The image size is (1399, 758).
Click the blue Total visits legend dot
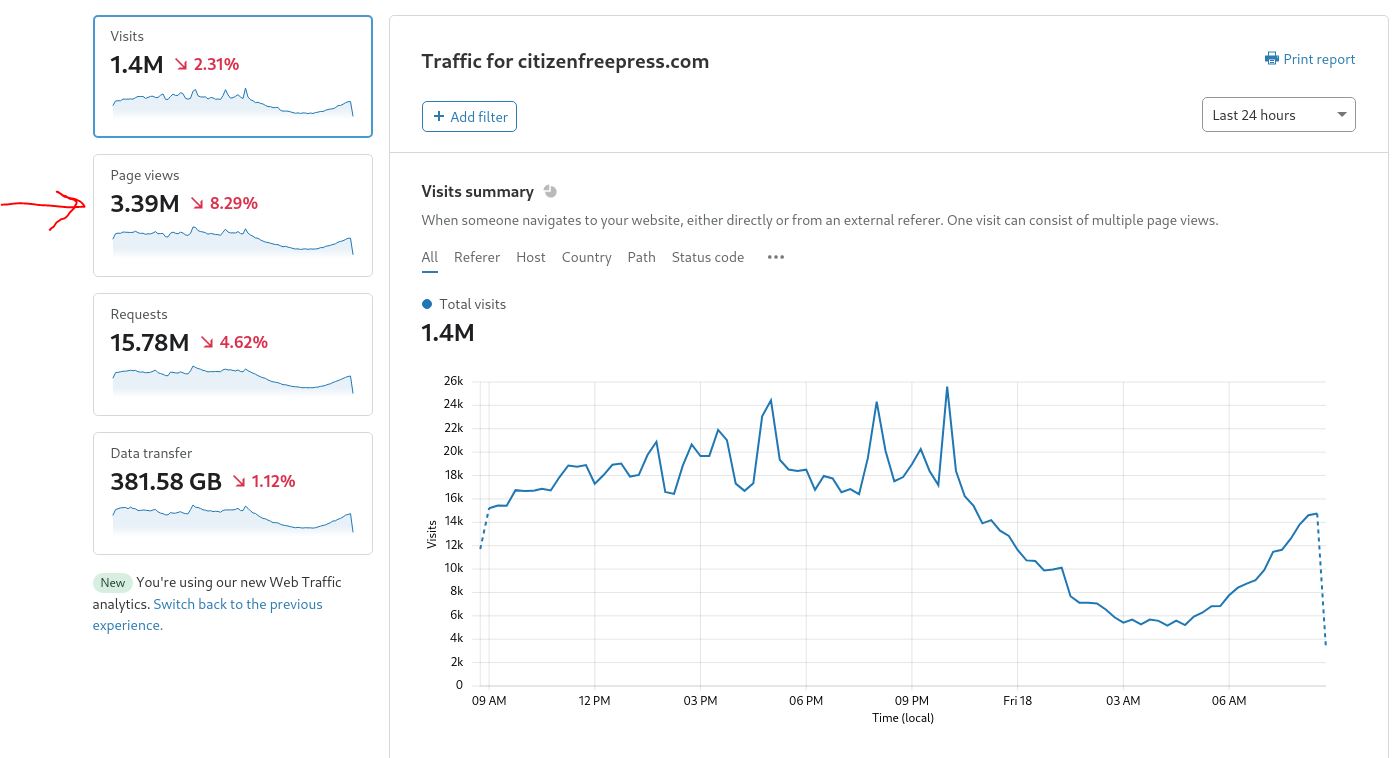click(428, 304)
